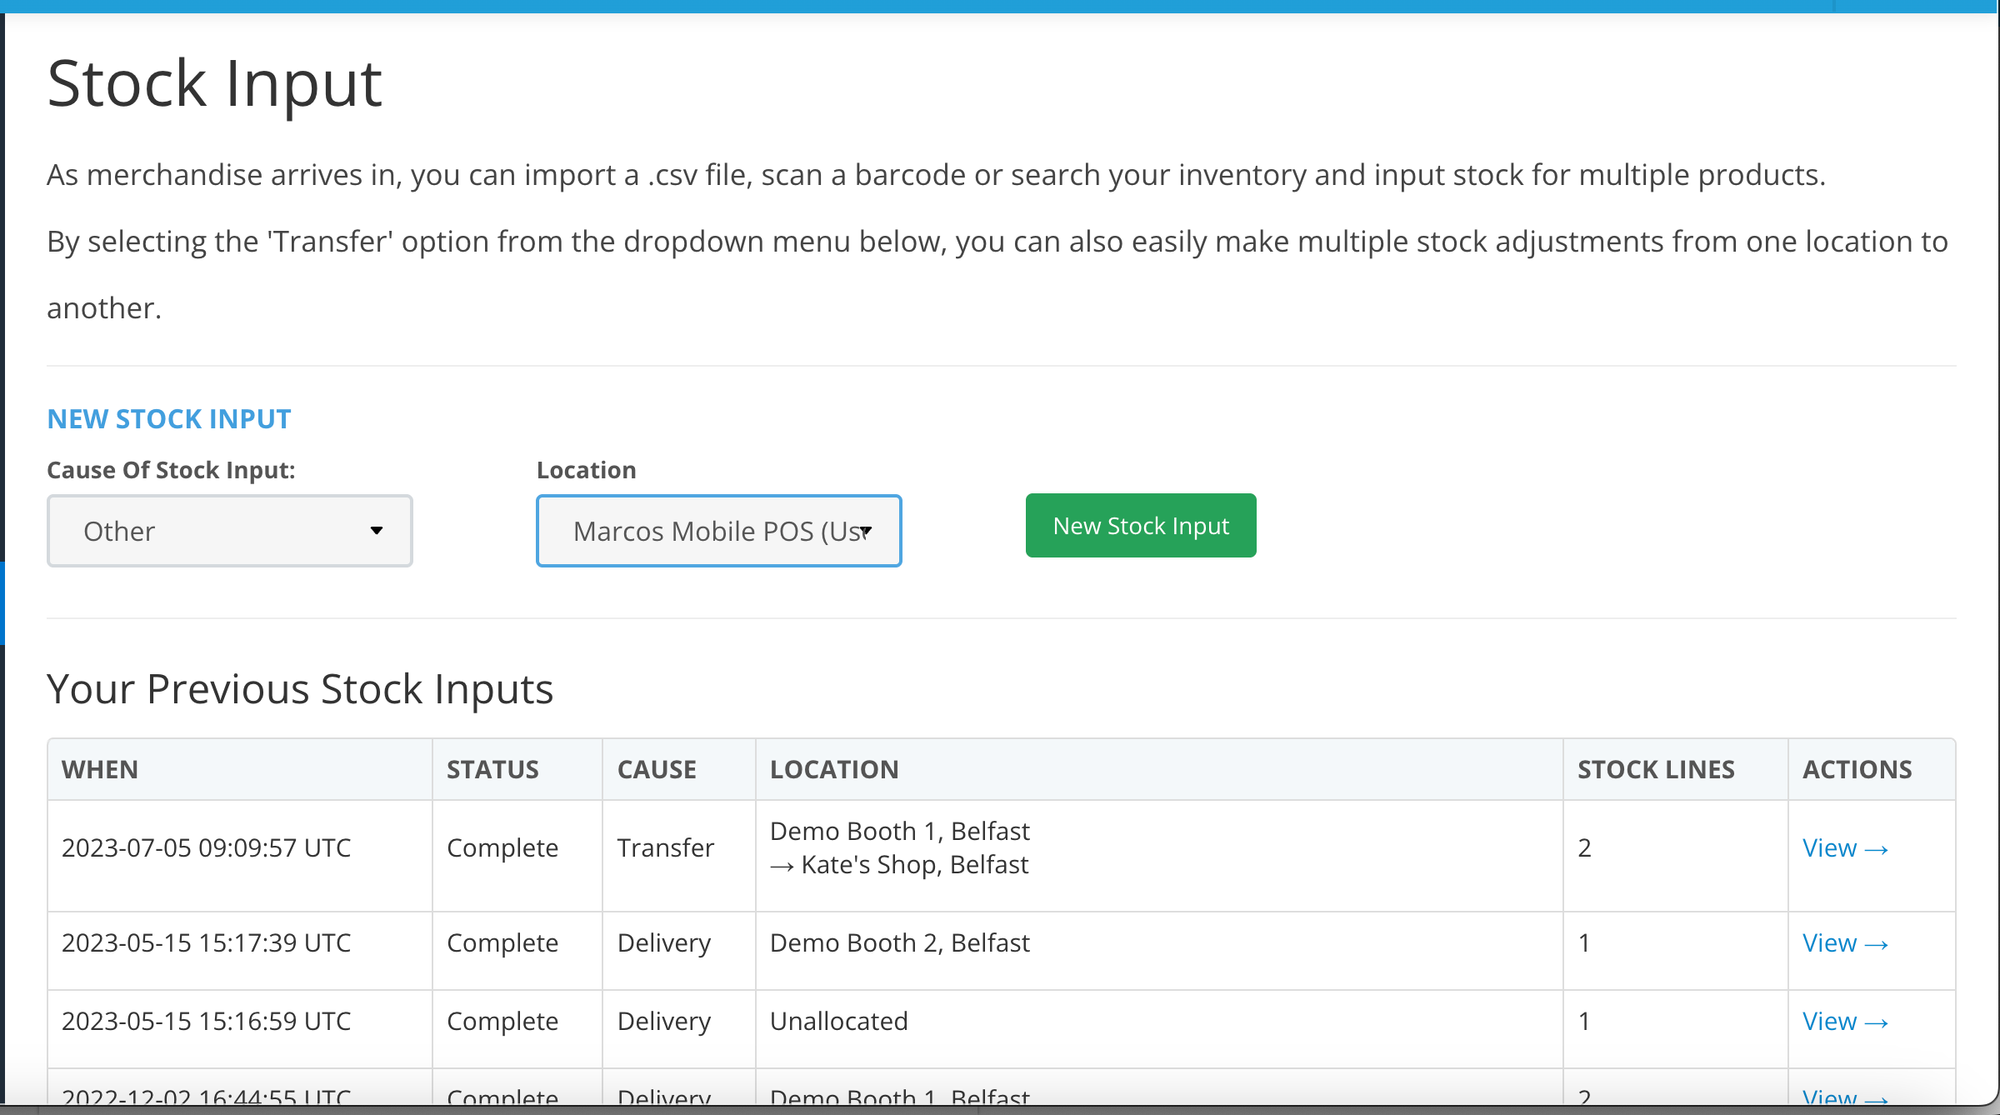Click the Transfer cause cell
The image size is (2000, 1115).
[665, 849]
